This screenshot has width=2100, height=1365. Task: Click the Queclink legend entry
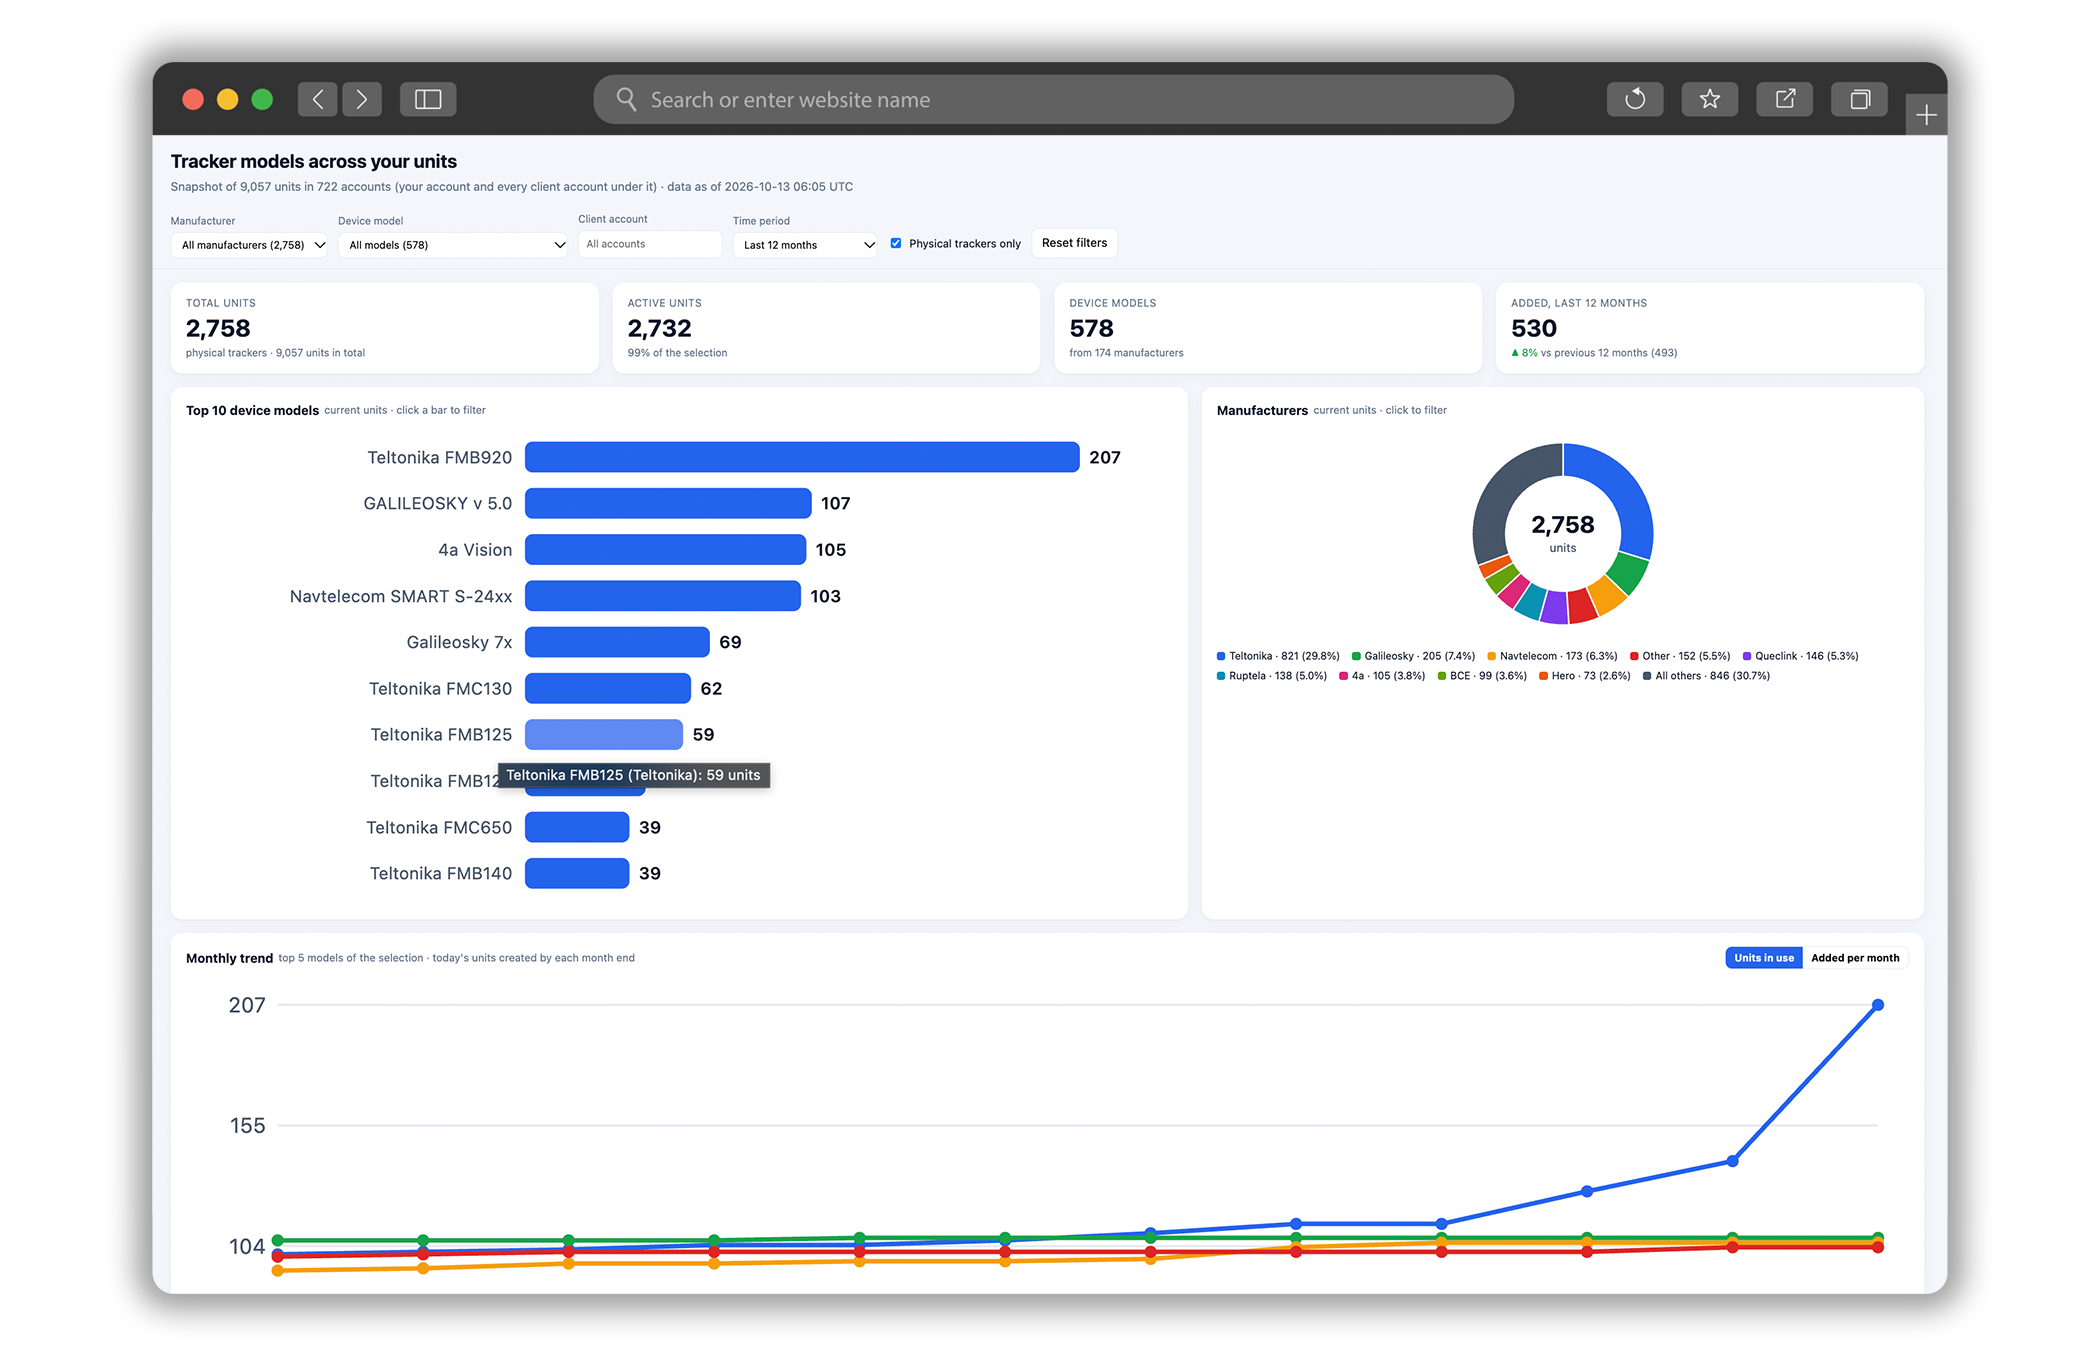point(1800,656)
